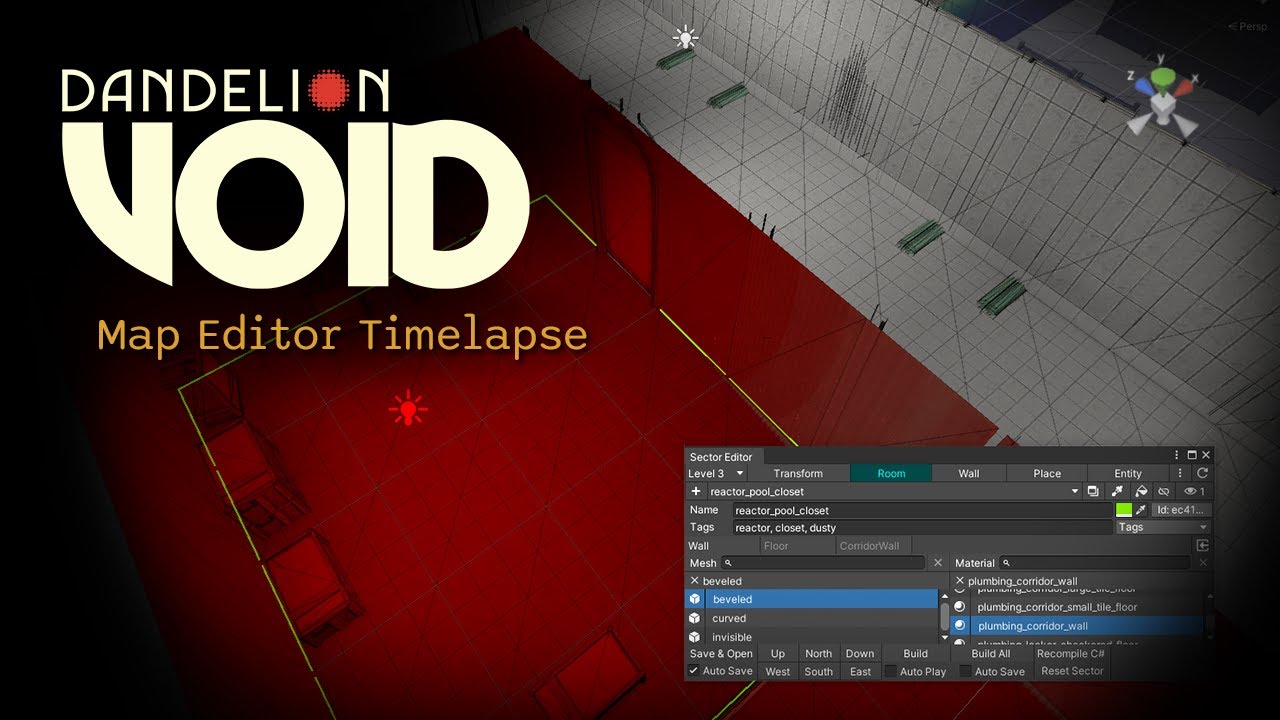Select the red light gizmo in scene
The image size is (1280, 720).
coord(408,409)
